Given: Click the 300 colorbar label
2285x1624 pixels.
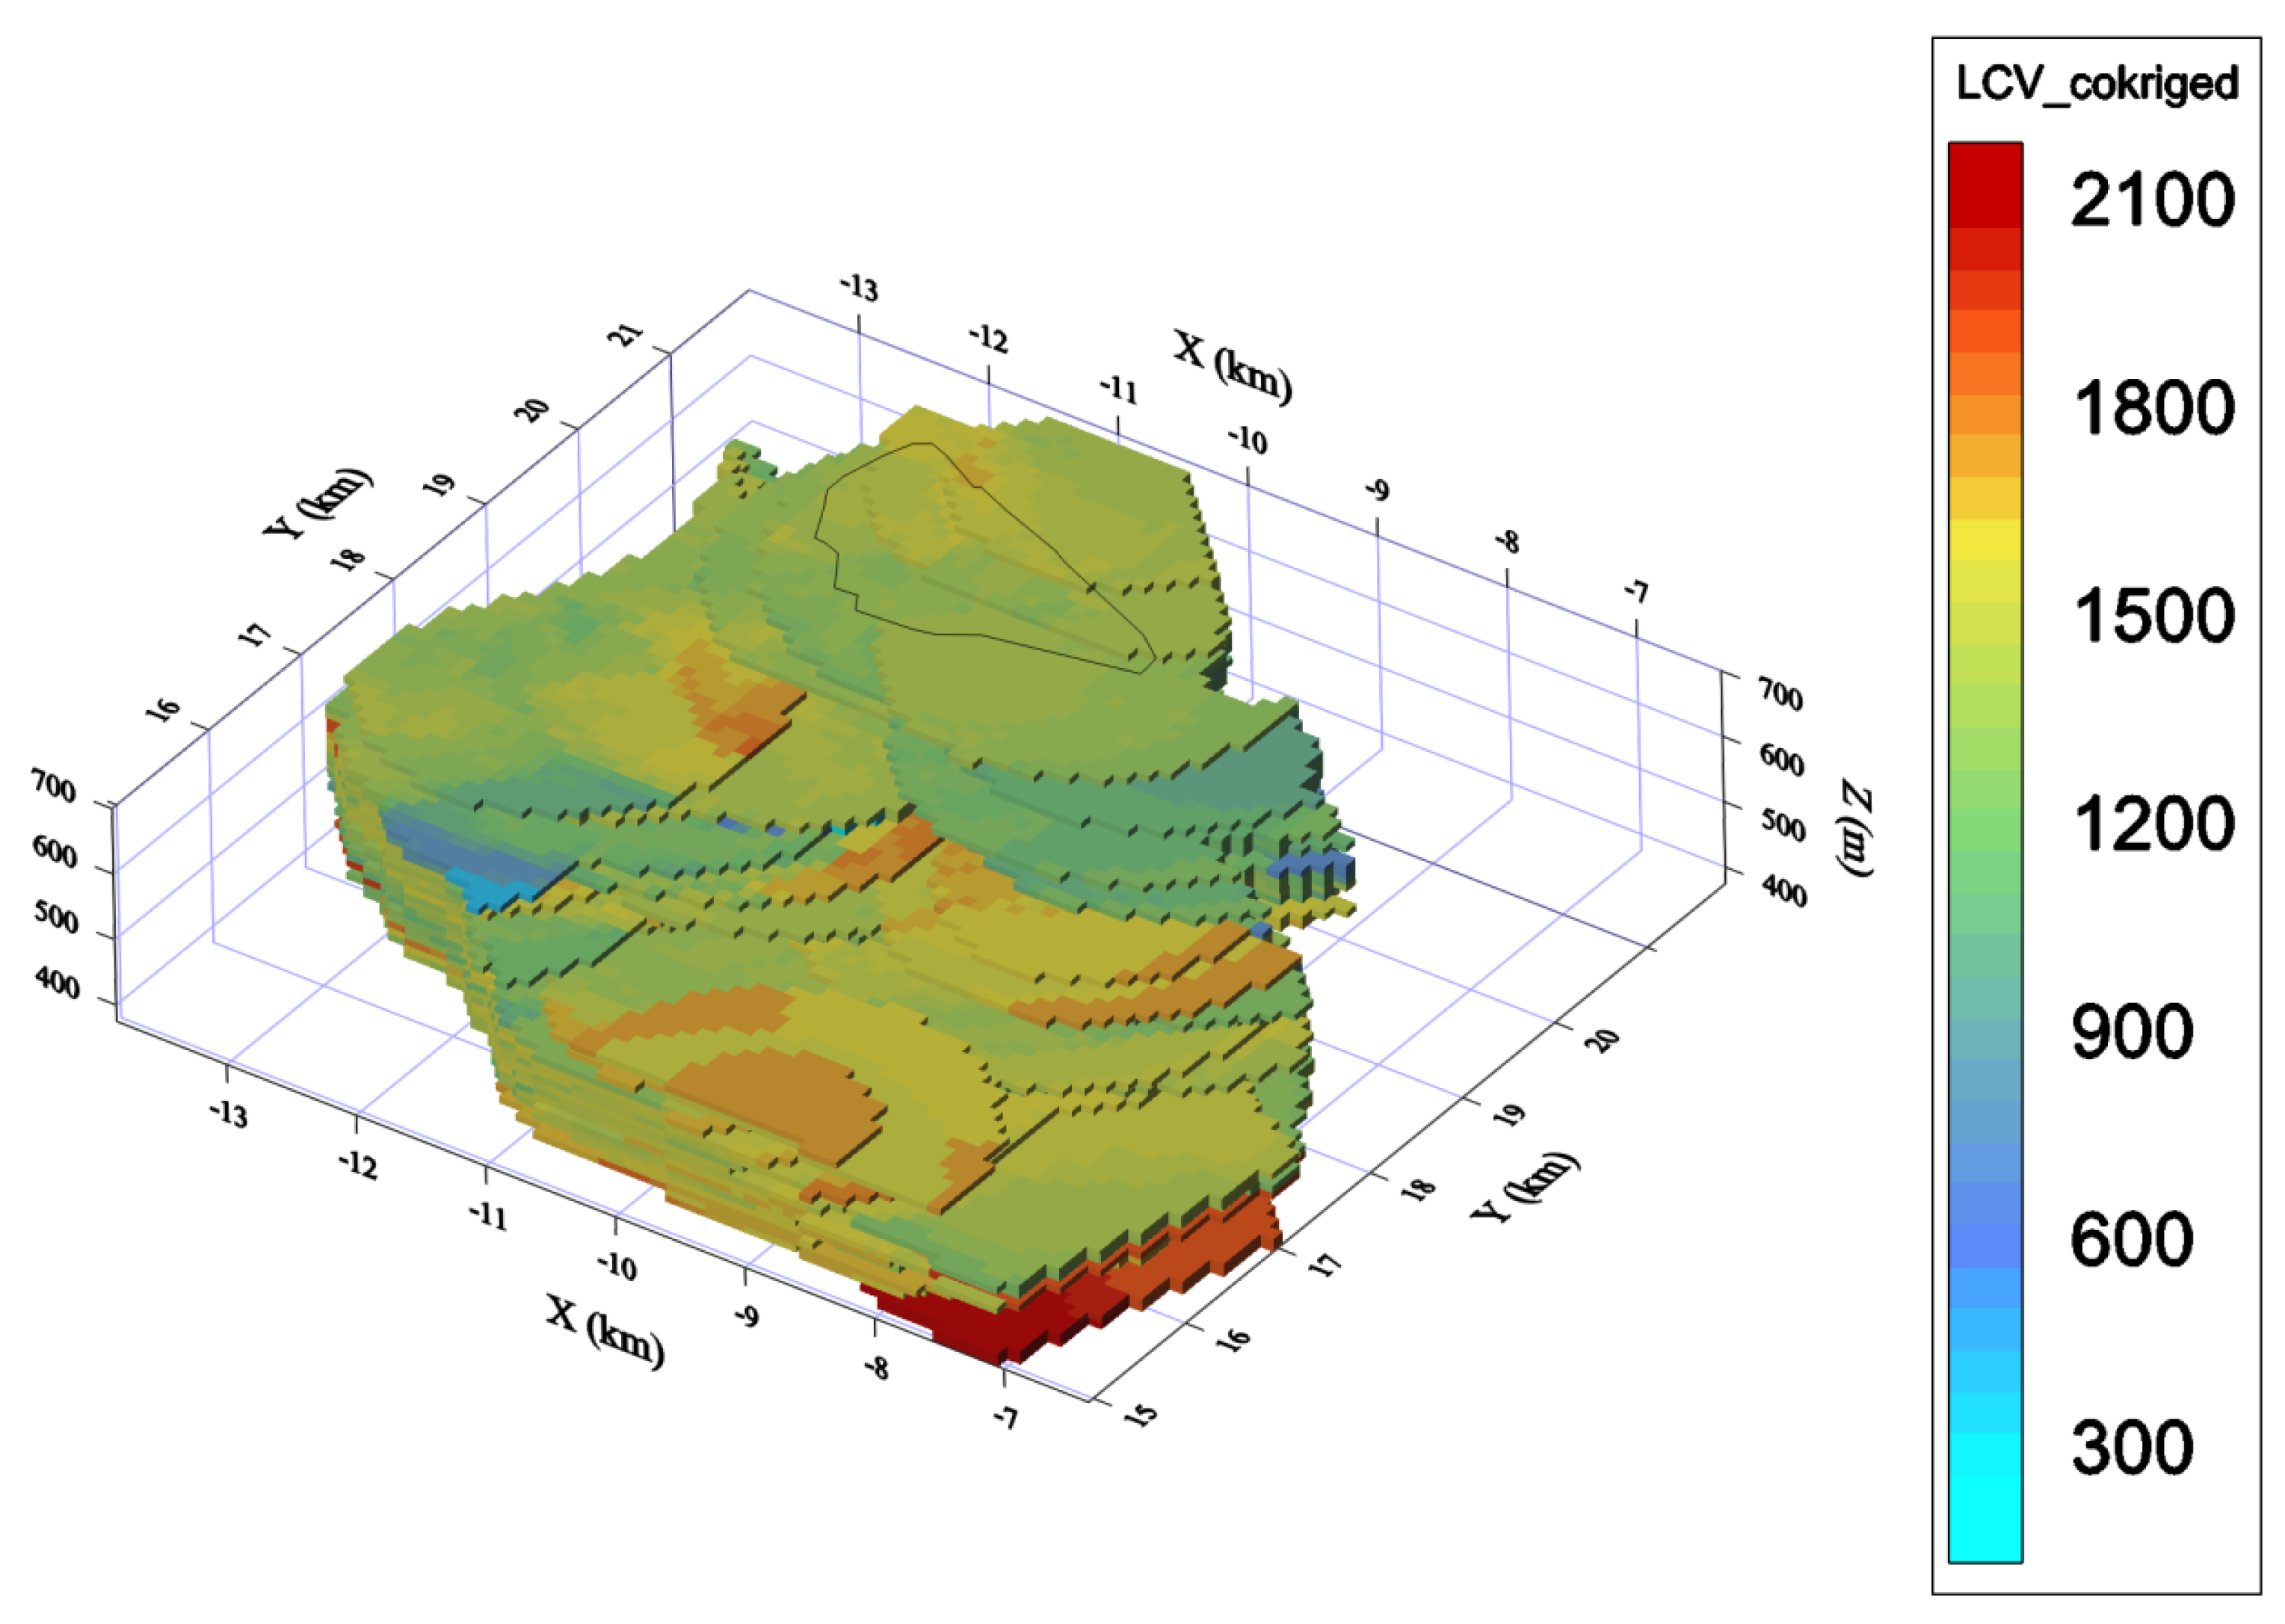Looking at the screenshot, I should tap(2132, 1447).
